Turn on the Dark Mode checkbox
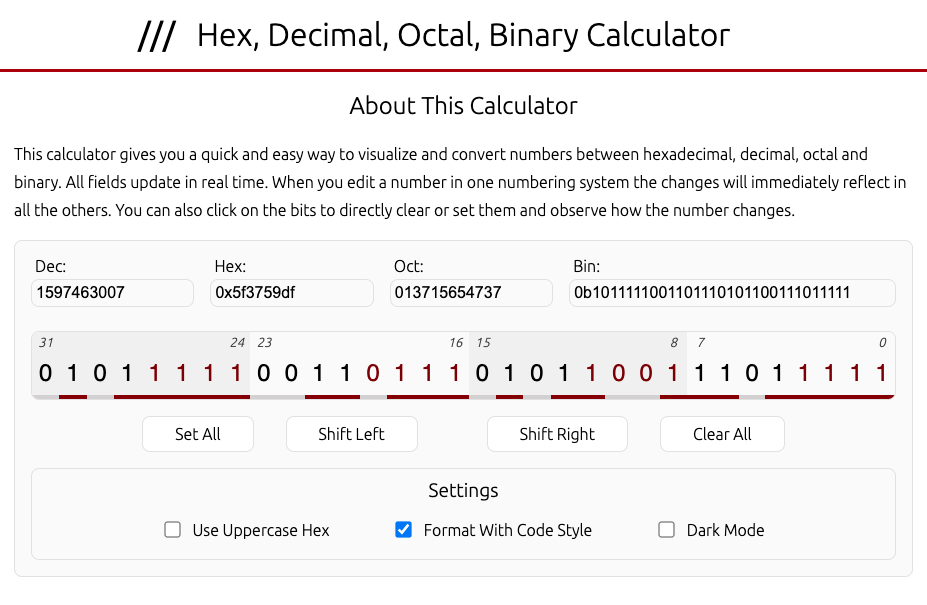The image size is (927, 605). (x=667, y=530)
